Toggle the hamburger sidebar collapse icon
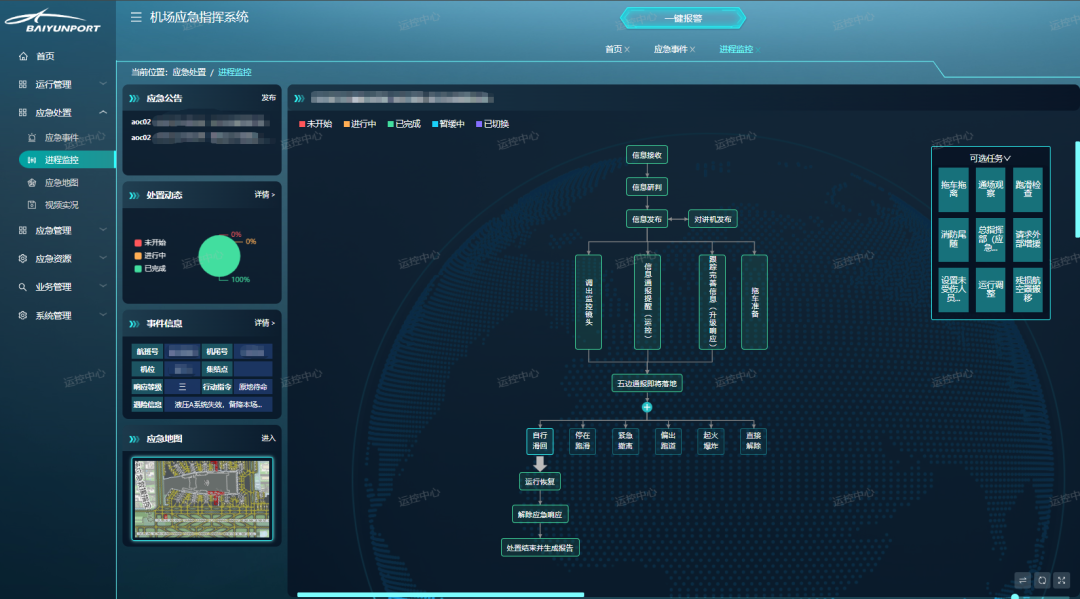The width and height of the screenshot is (1080, 599). [136, 17]
